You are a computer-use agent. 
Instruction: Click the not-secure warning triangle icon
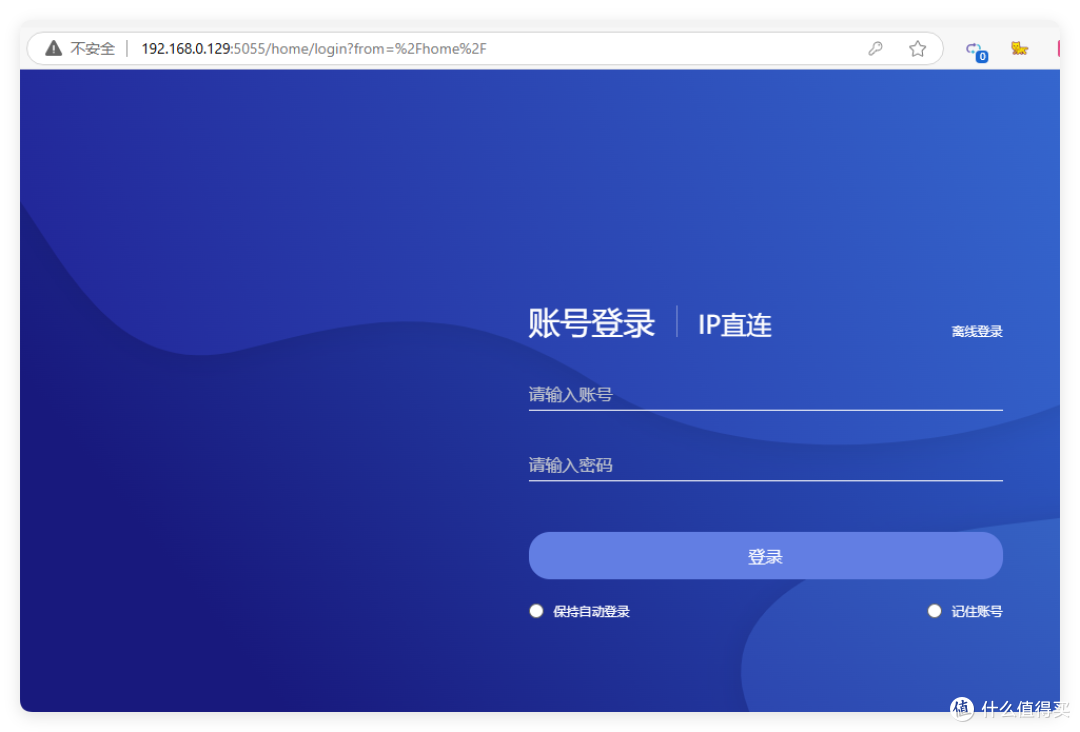tap(54, 48)
